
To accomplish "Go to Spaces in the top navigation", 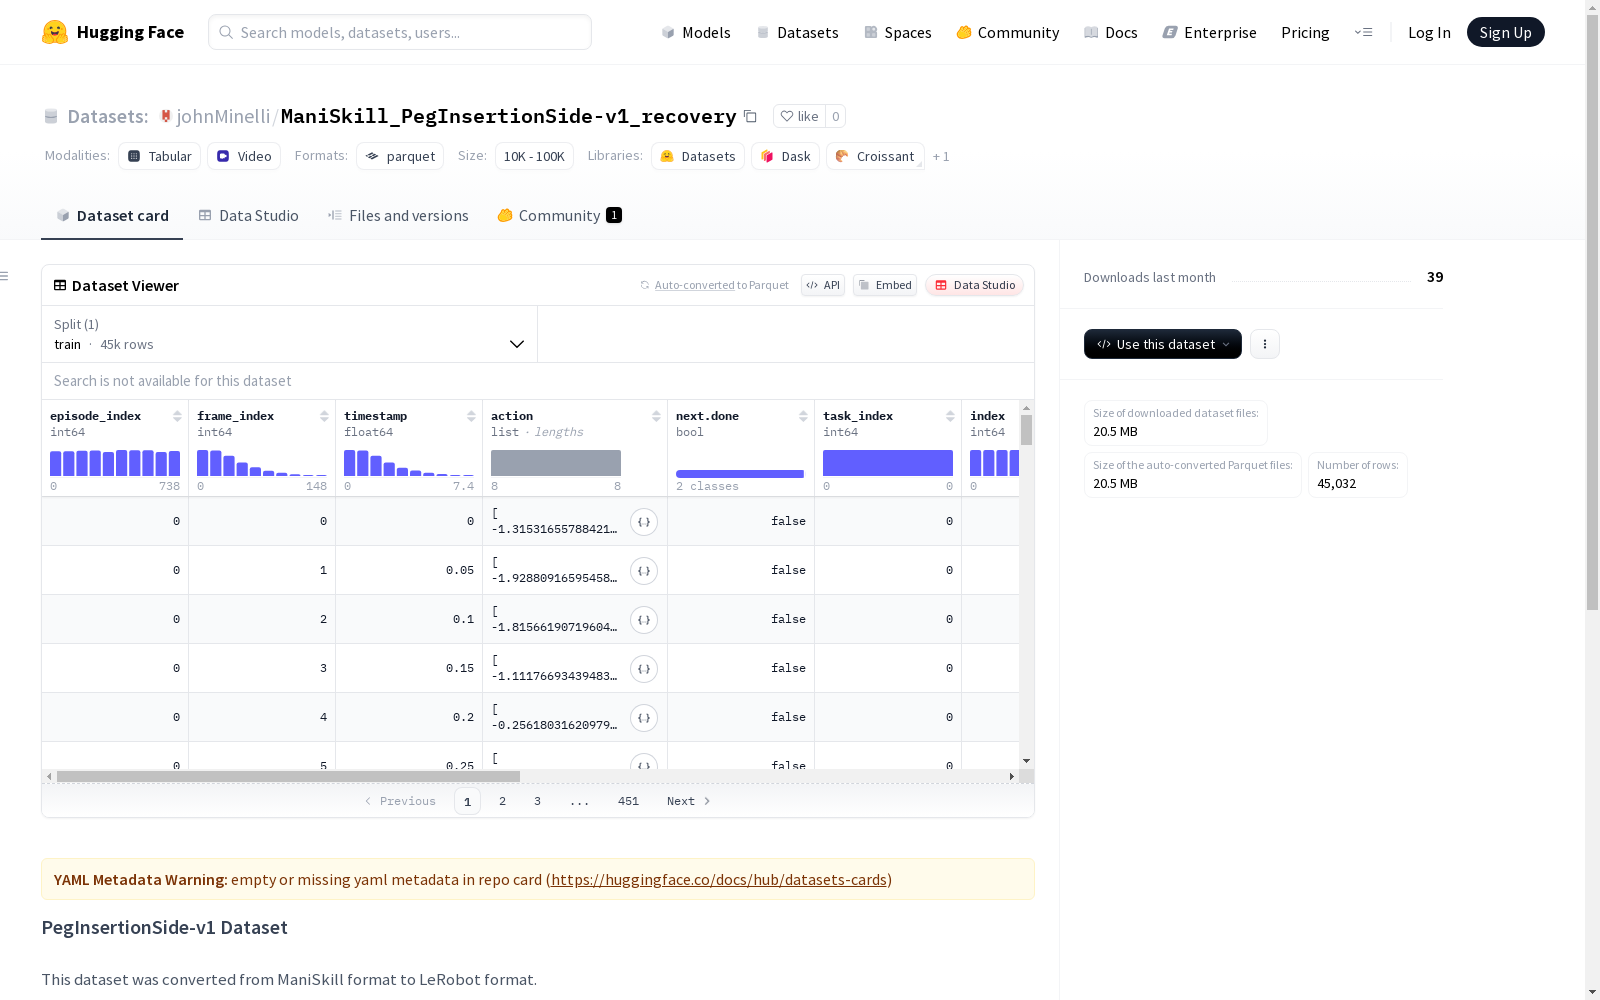I will tap(898, 32).
